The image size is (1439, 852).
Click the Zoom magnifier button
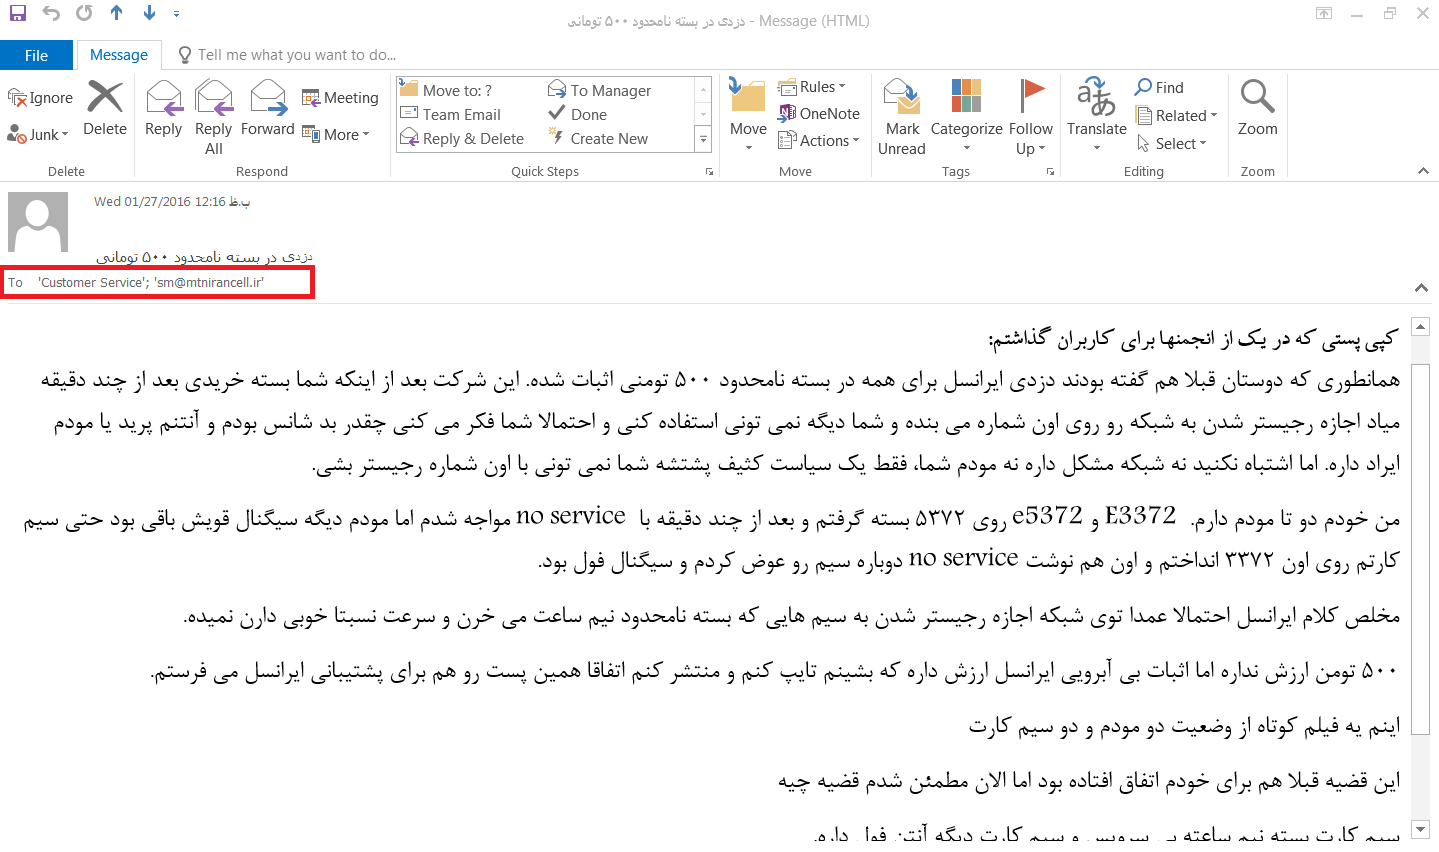1257,108
